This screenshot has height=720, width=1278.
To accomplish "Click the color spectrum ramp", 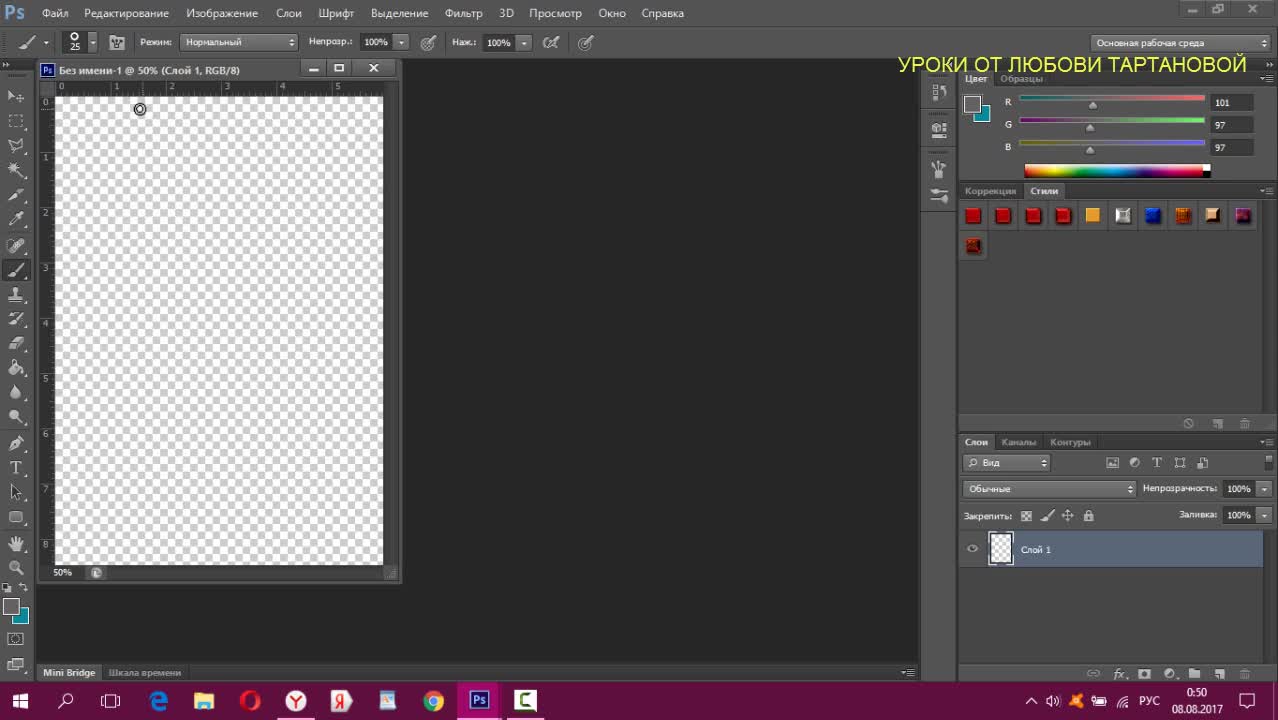I will 1116,171.
